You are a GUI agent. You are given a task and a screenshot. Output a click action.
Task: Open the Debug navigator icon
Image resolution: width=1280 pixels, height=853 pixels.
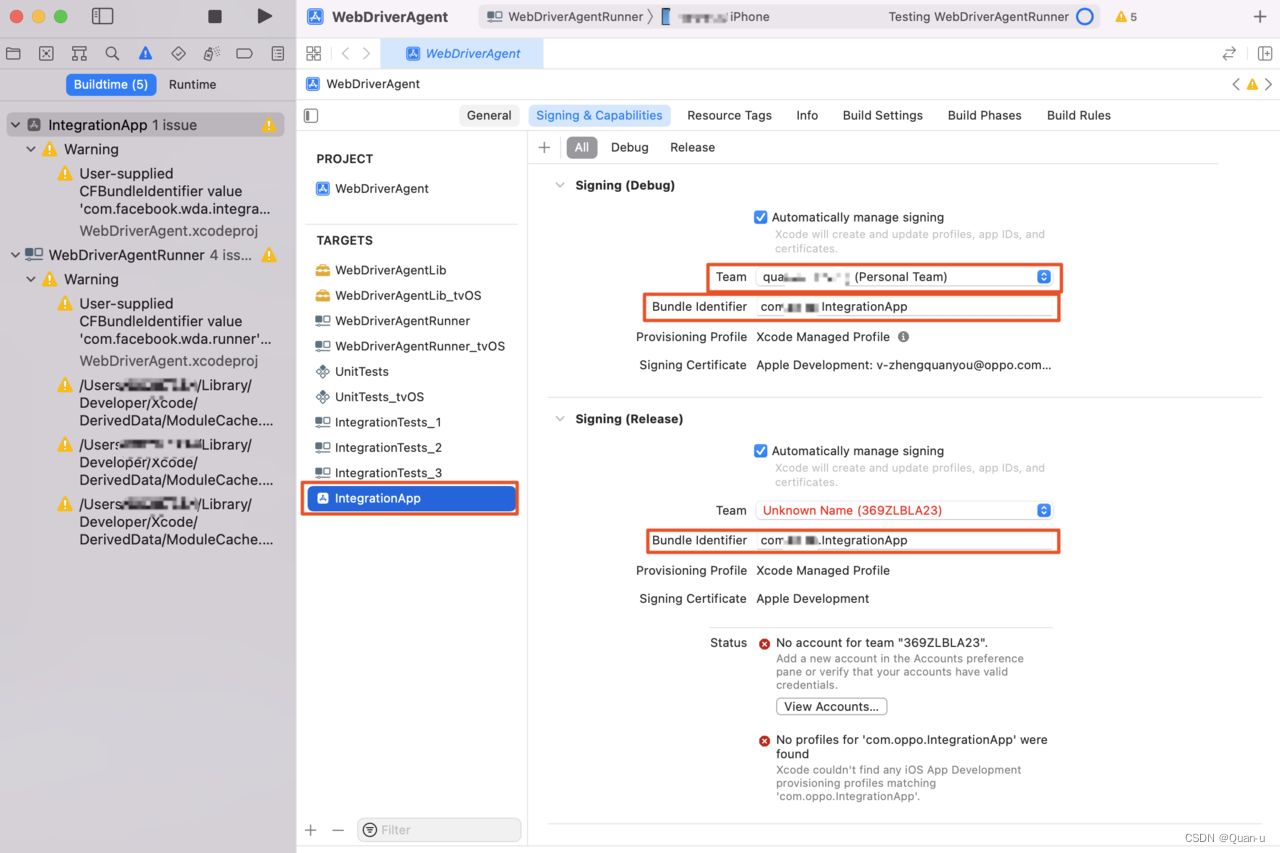point(211,53)
